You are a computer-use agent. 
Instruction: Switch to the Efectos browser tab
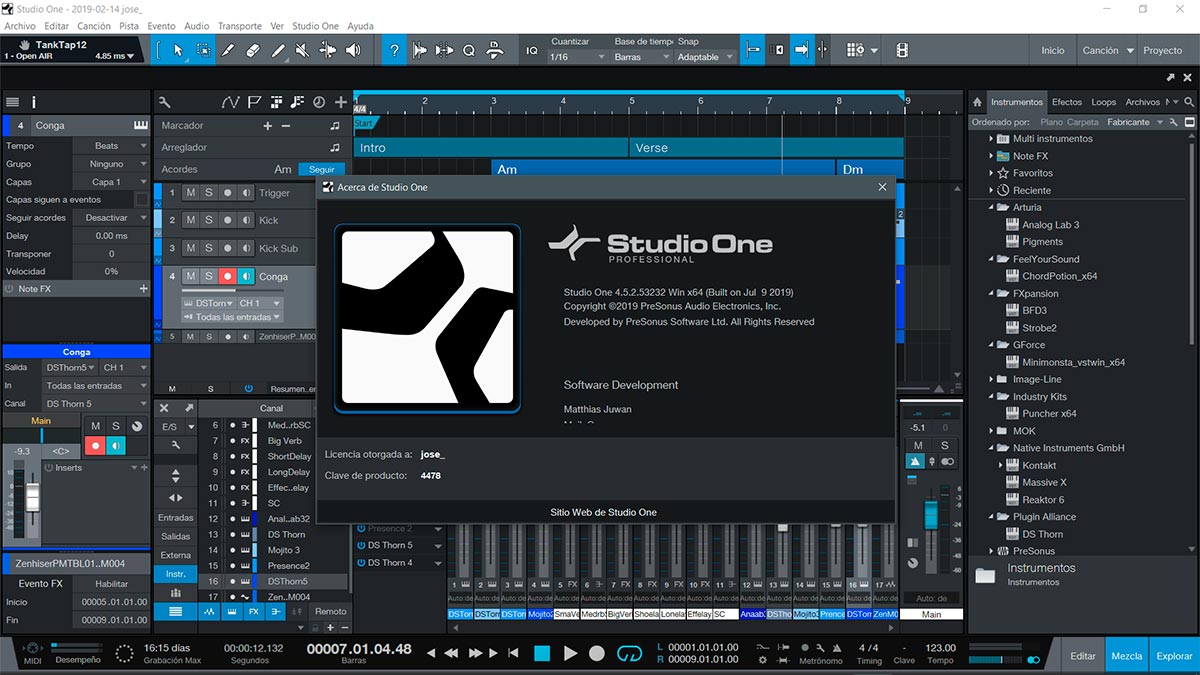click(1066, 102)
